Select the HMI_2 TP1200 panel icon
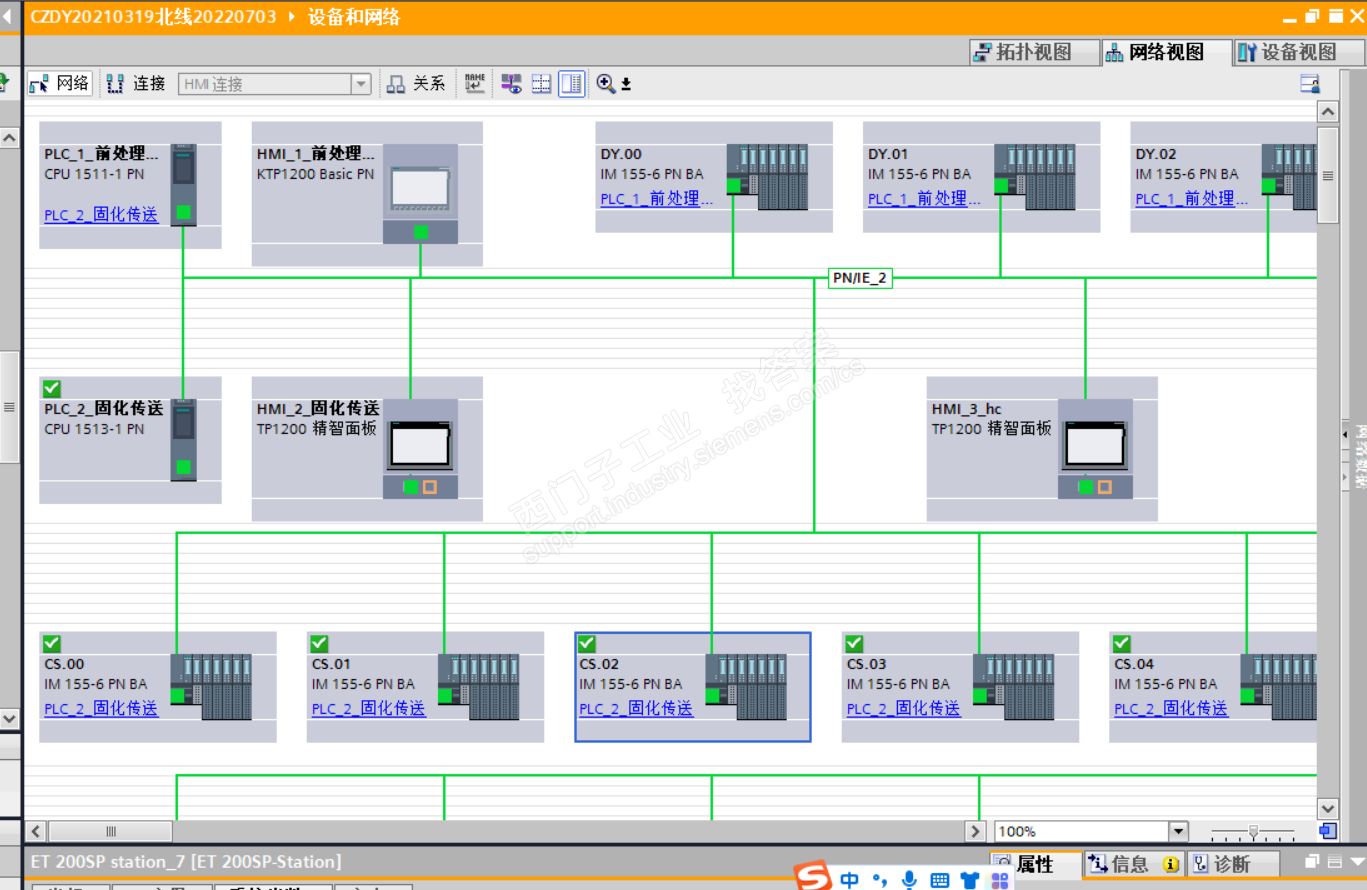 pos(420,449)
